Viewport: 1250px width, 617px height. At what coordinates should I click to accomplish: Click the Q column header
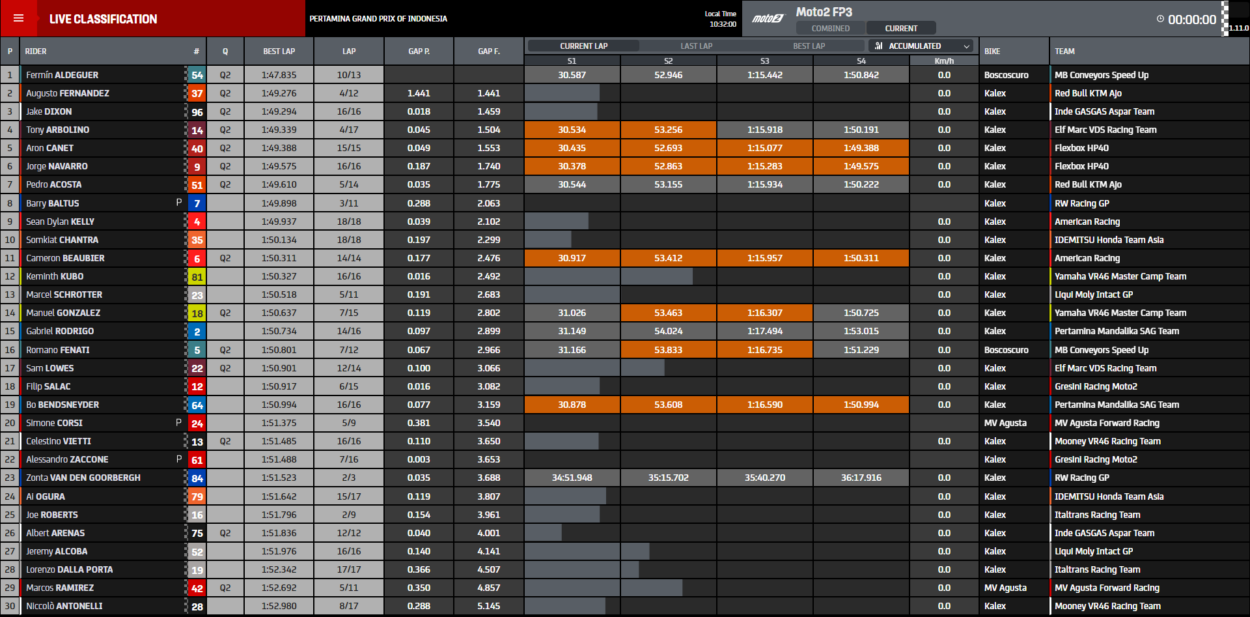click(x=225, y=50)
